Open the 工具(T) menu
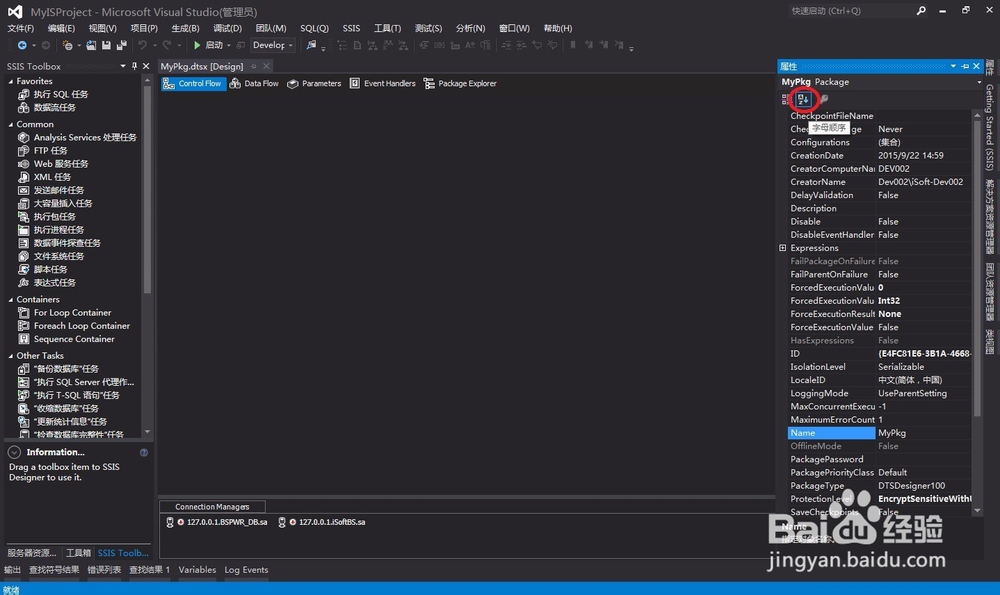The image size is (1000, 595). click(x=387, y=28)
